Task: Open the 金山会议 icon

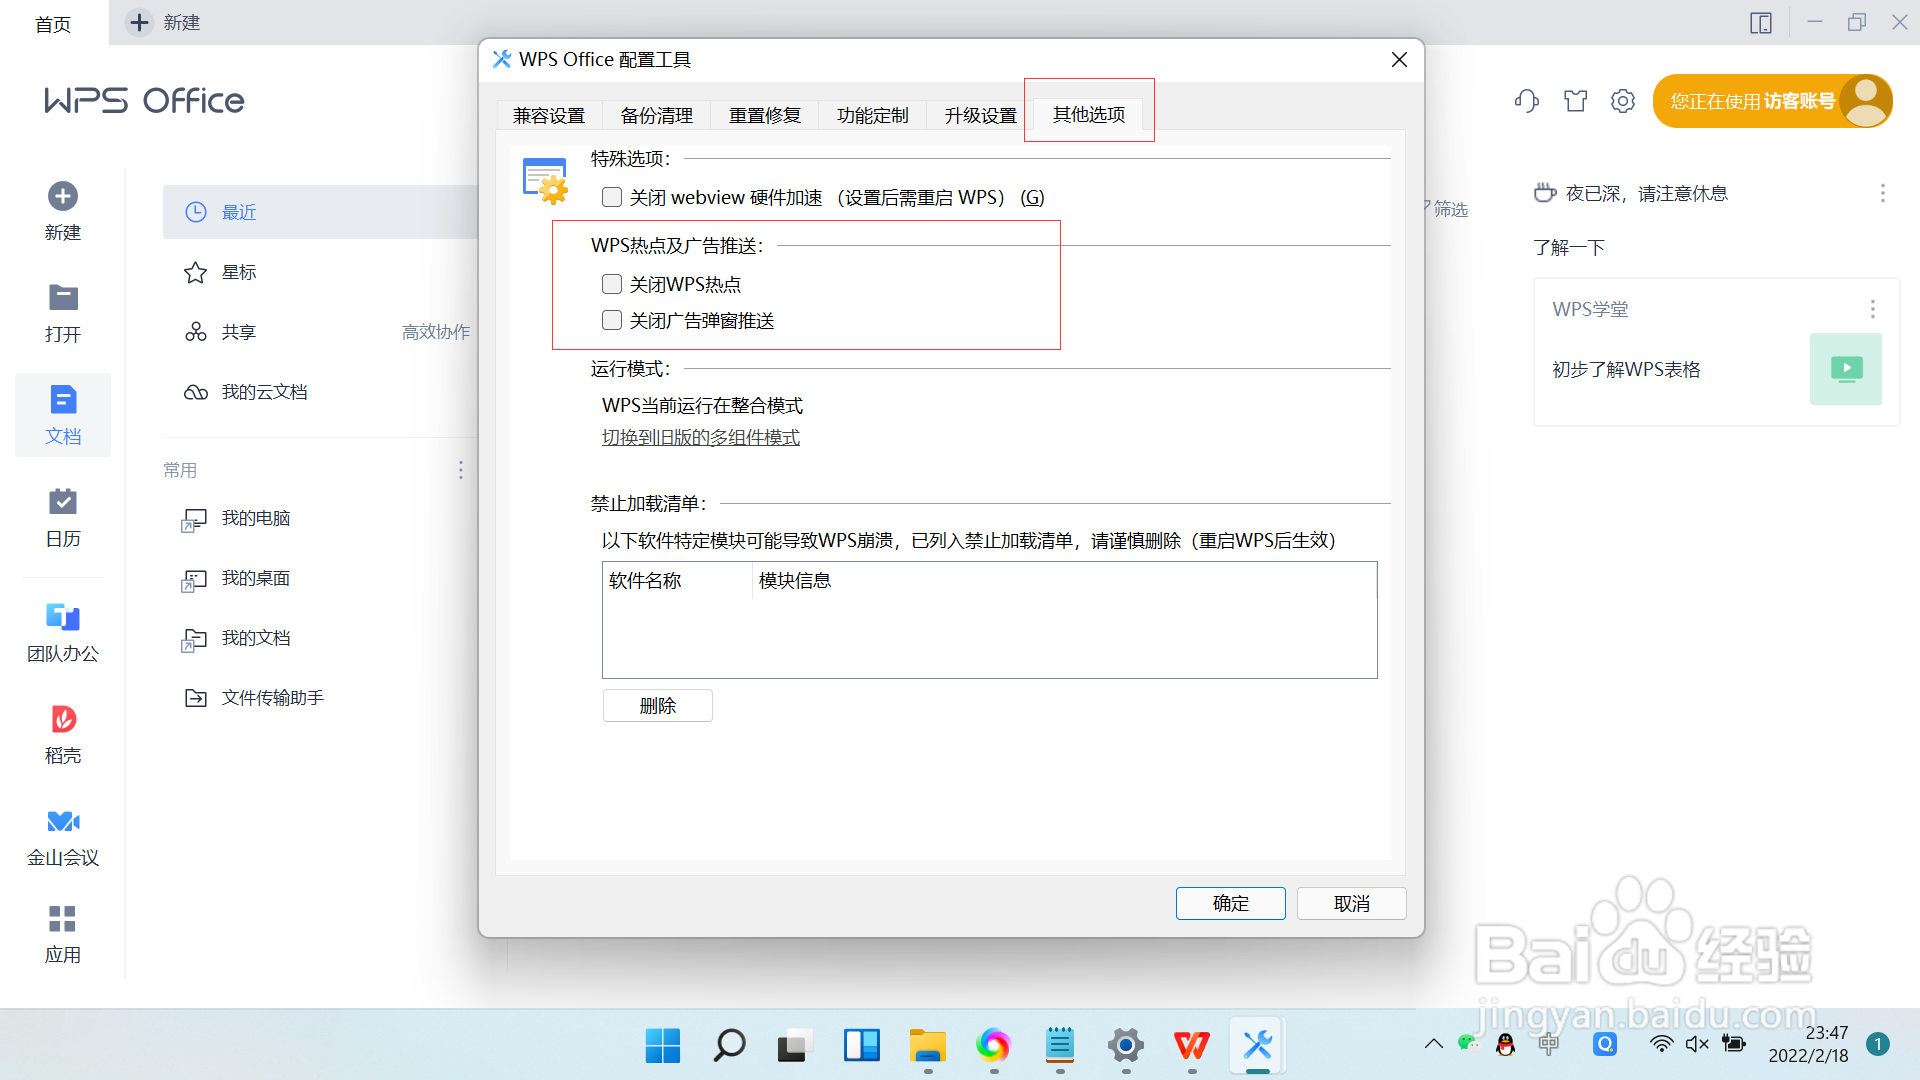Action: pos(63,821)
